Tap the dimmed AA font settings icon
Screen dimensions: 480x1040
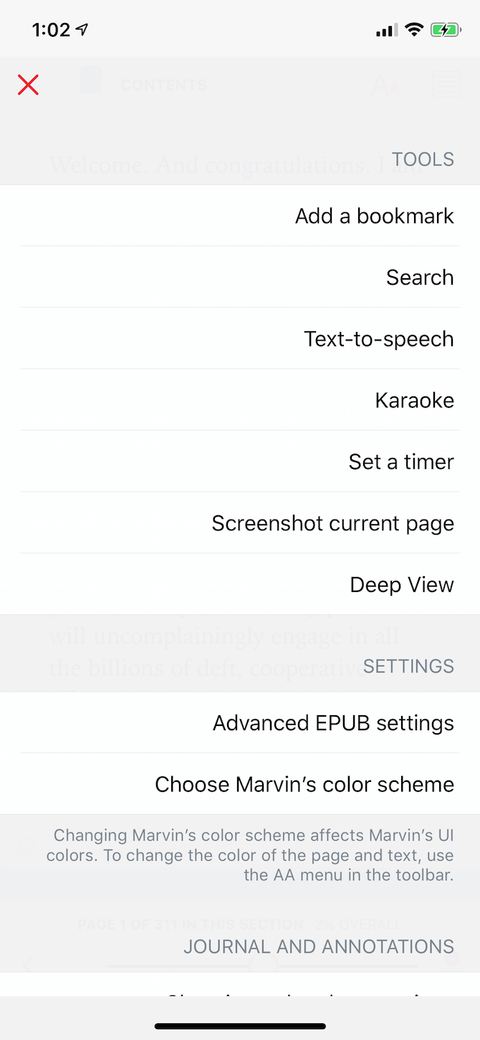click(385, 85)
